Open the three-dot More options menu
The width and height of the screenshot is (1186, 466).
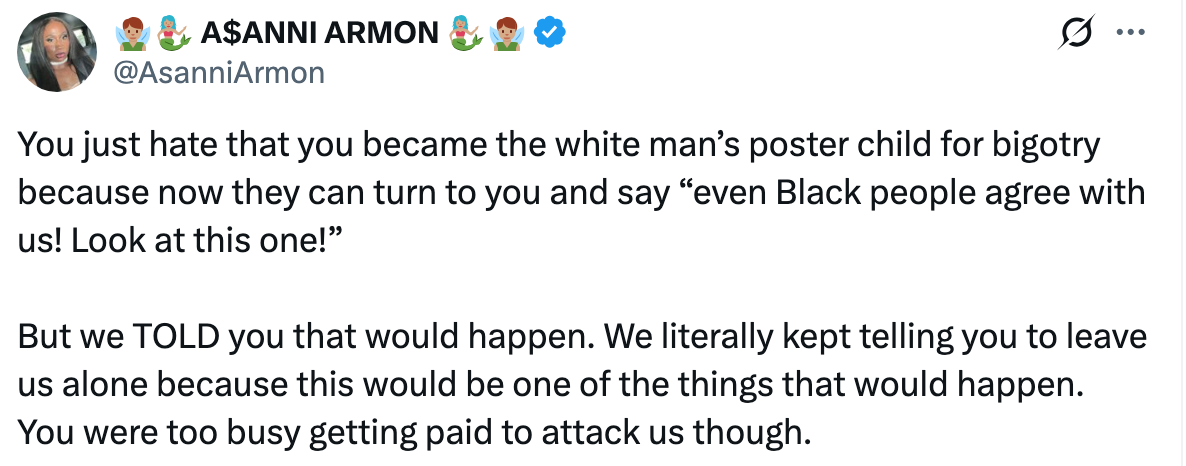point(1129,32)
